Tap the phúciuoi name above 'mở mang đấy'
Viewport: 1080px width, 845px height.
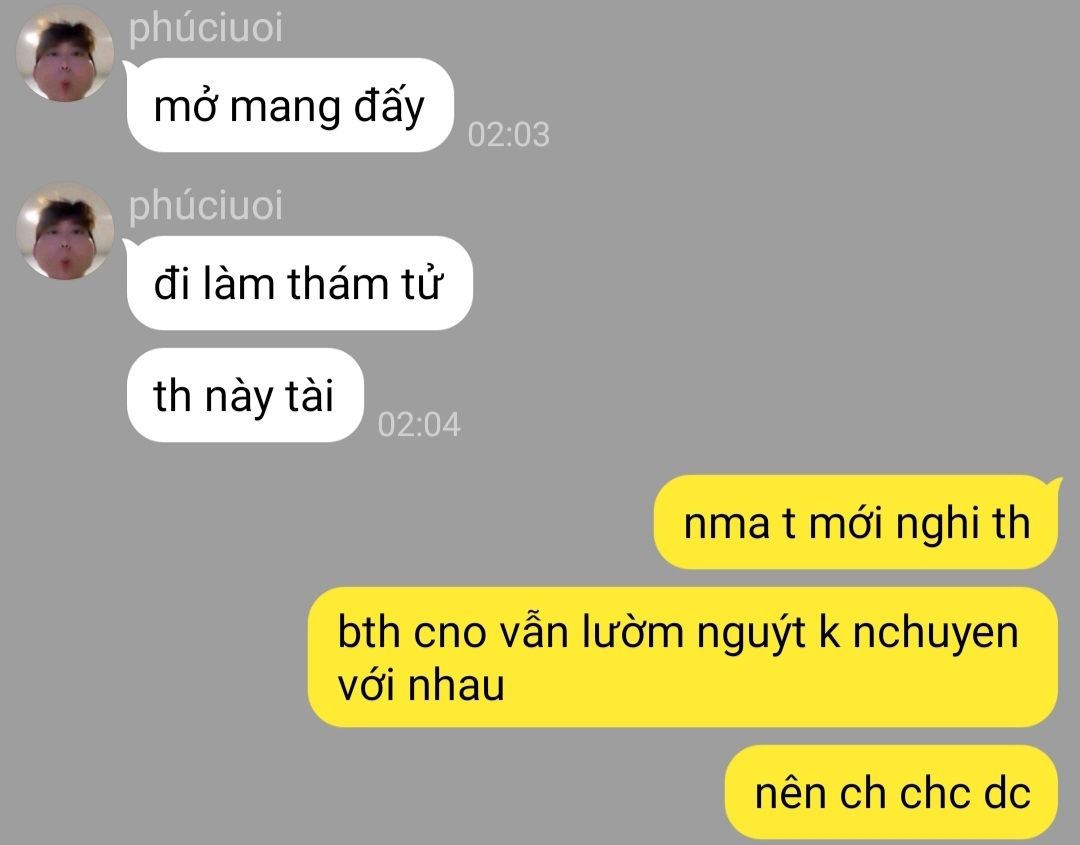205,29
